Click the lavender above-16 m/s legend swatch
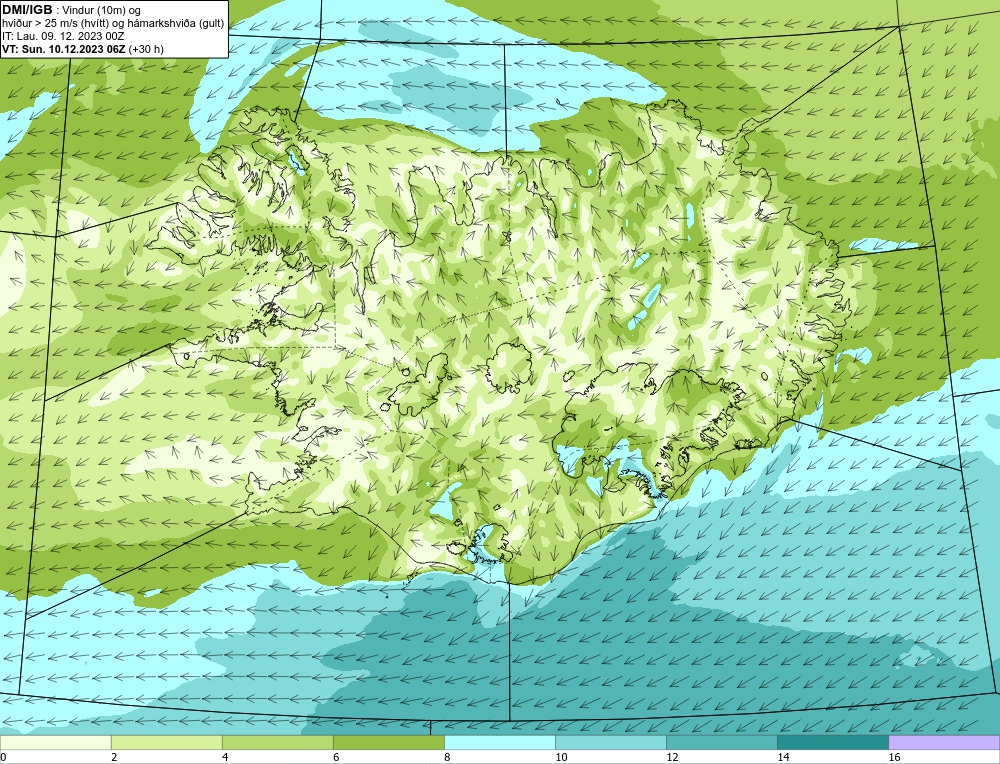Viewport: 1000px width, 764px height. (944, 742)
